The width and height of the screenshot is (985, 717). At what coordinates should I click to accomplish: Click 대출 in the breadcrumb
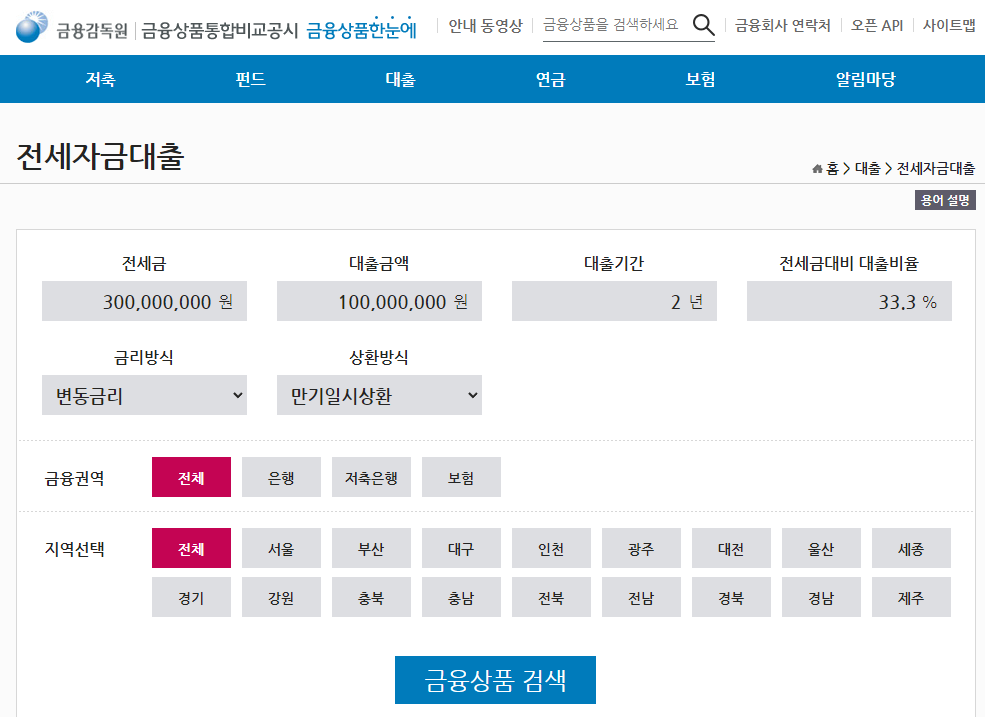[868, 168]
